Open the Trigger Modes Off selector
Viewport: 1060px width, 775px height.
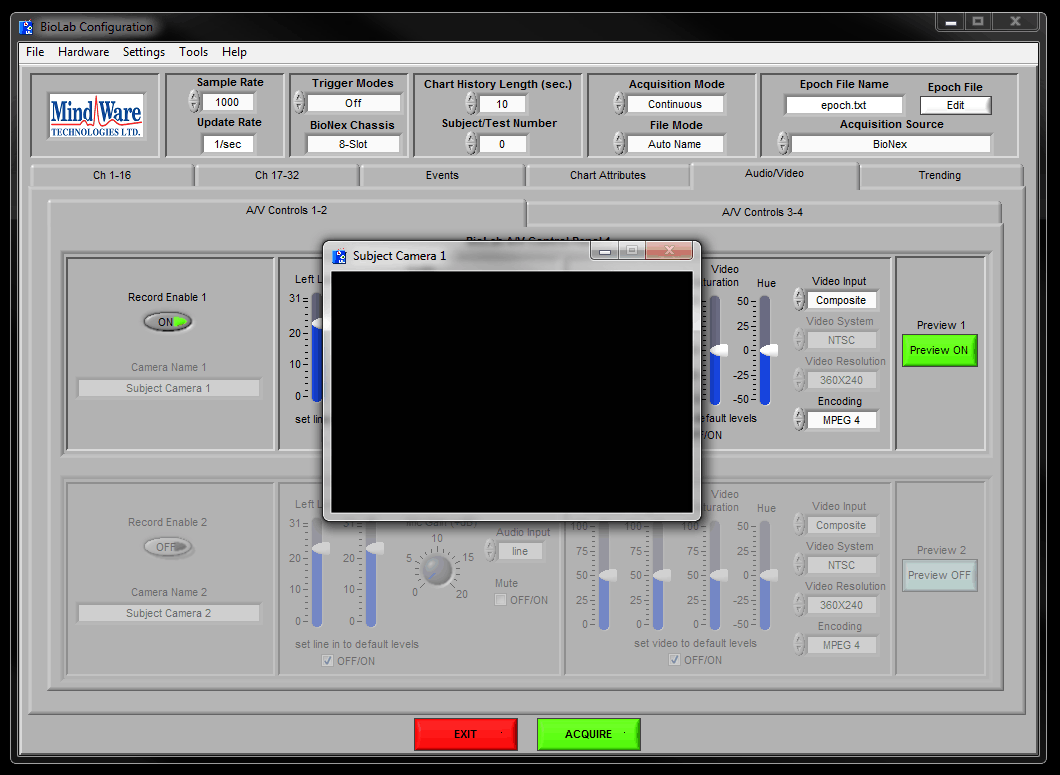354,103
